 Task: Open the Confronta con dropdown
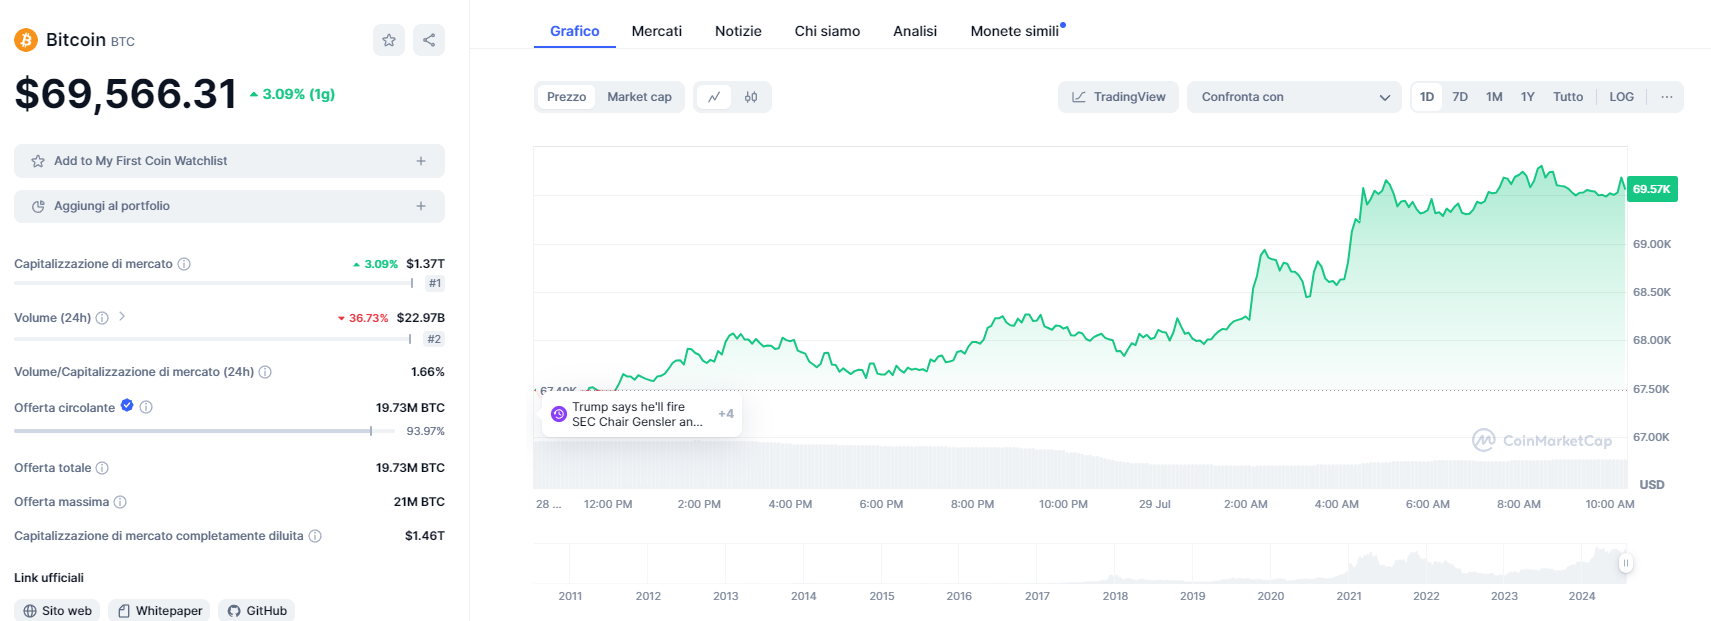coord(1294,97)
